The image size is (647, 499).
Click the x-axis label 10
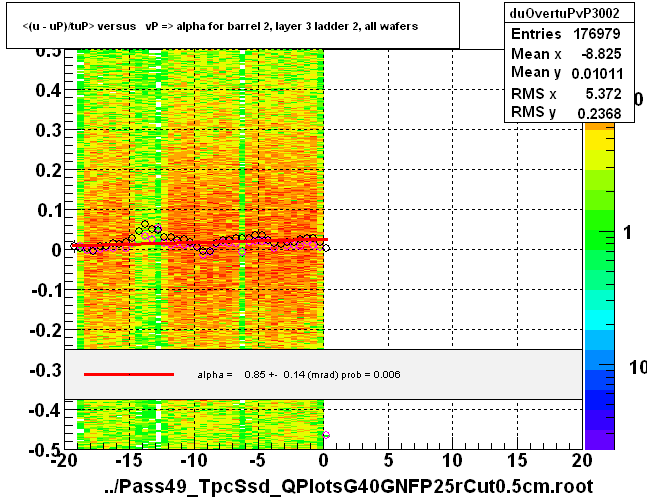[453, 460]
